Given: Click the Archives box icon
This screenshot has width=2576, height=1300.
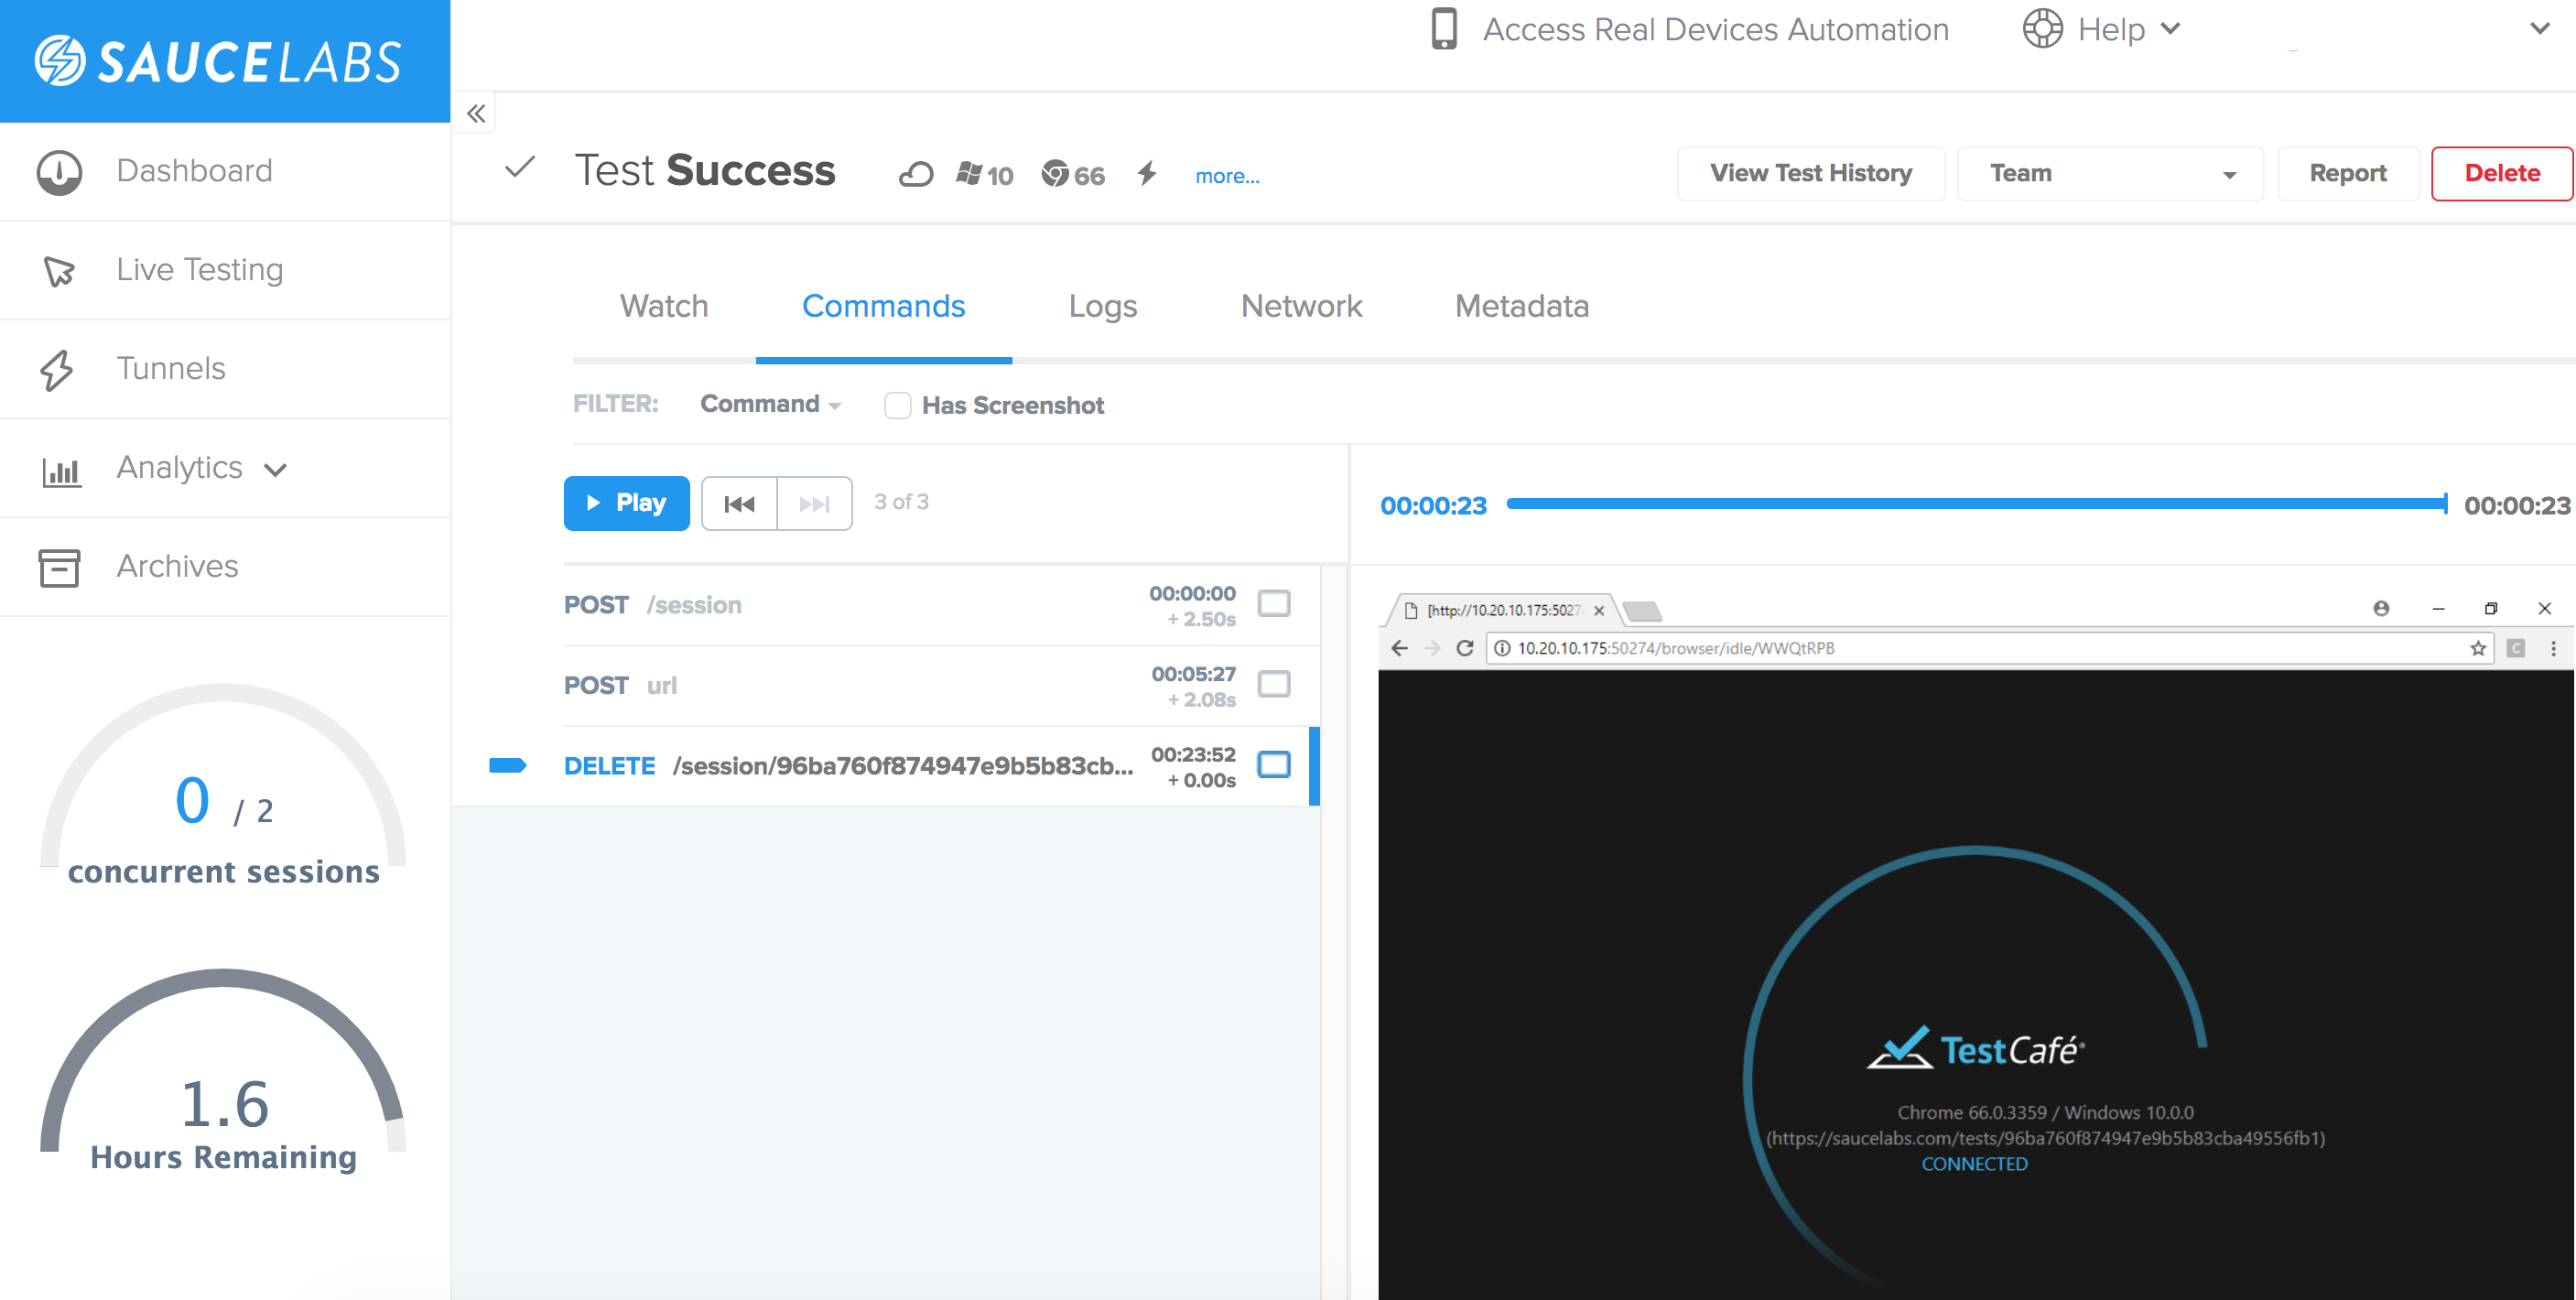Looking at the screenshot, I should click(59, 567).
